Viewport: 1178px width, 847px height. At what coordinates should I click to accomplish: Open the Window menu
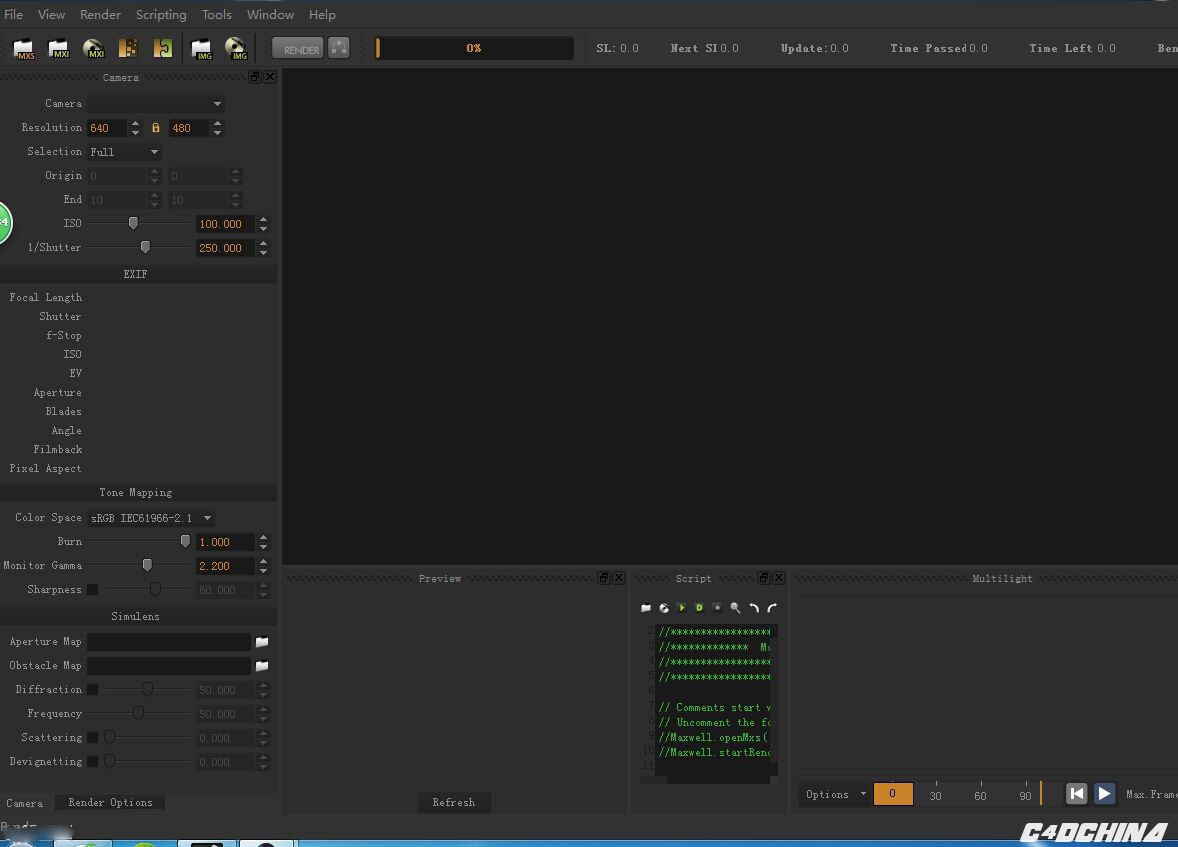coord(270,14)
